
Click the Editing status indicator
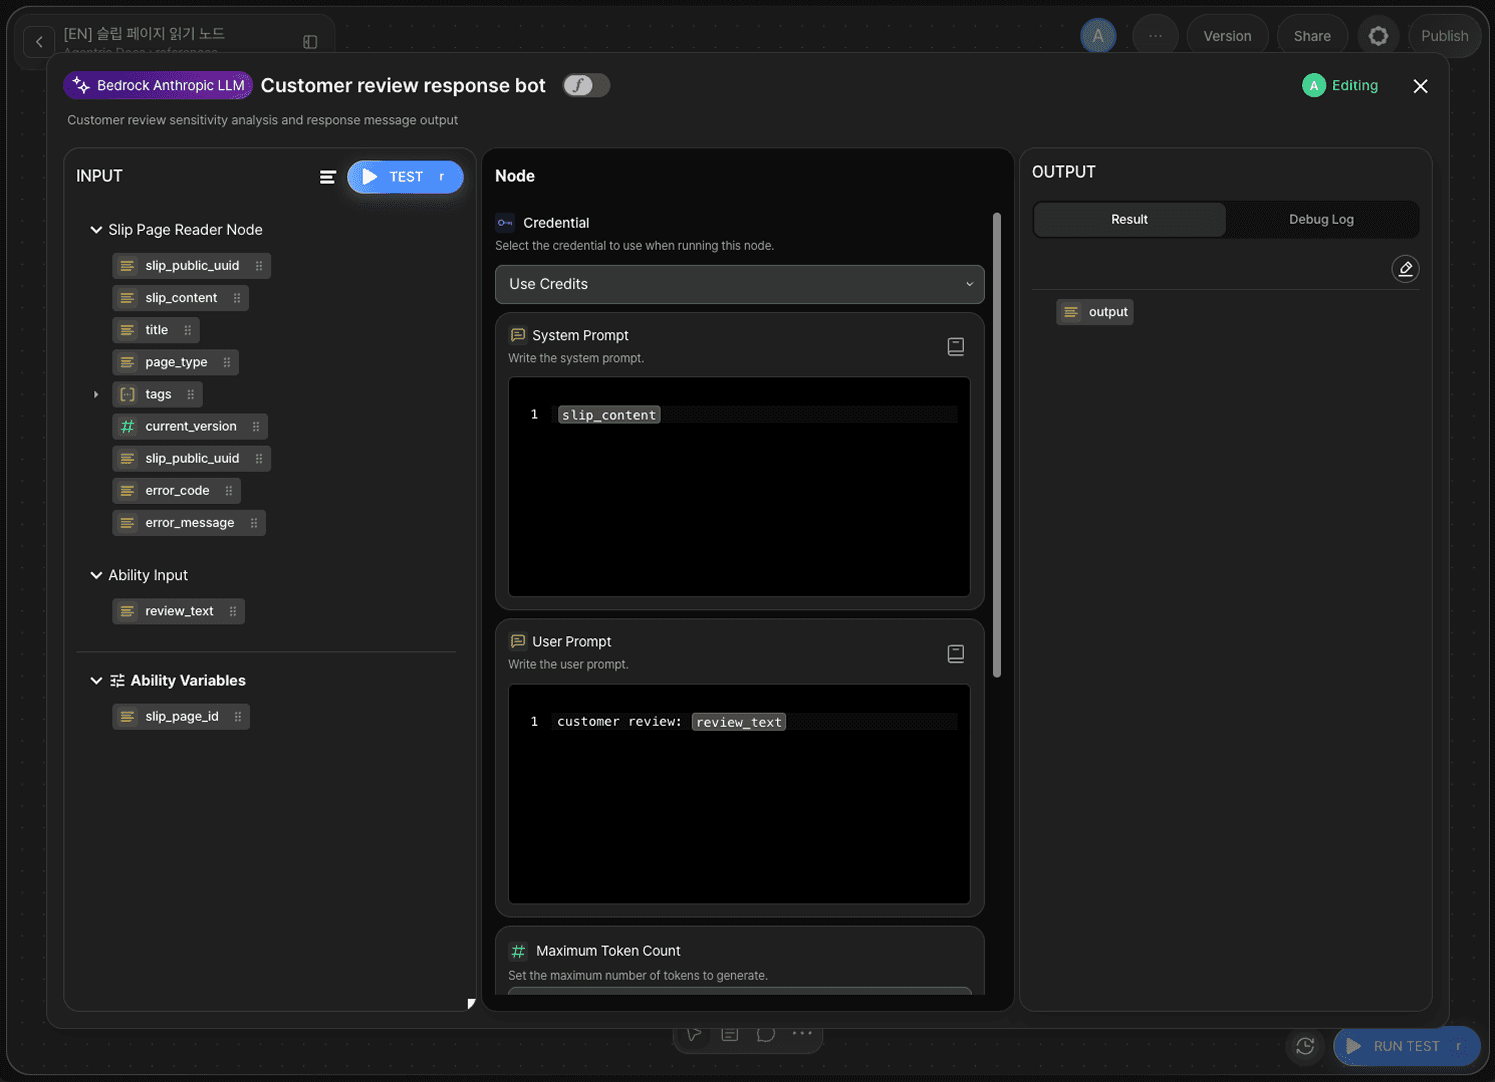pyautogui.click(x=1340, y=85)
